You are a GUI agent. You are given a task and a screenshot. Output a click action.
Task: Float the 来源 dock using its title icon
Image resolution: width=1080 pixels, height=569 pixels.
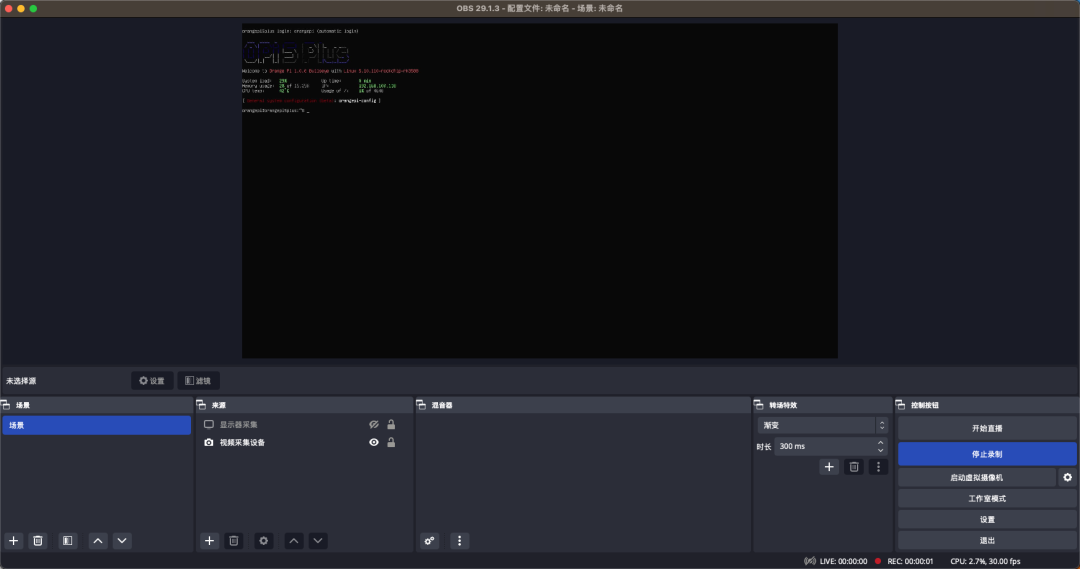point(201,405)
